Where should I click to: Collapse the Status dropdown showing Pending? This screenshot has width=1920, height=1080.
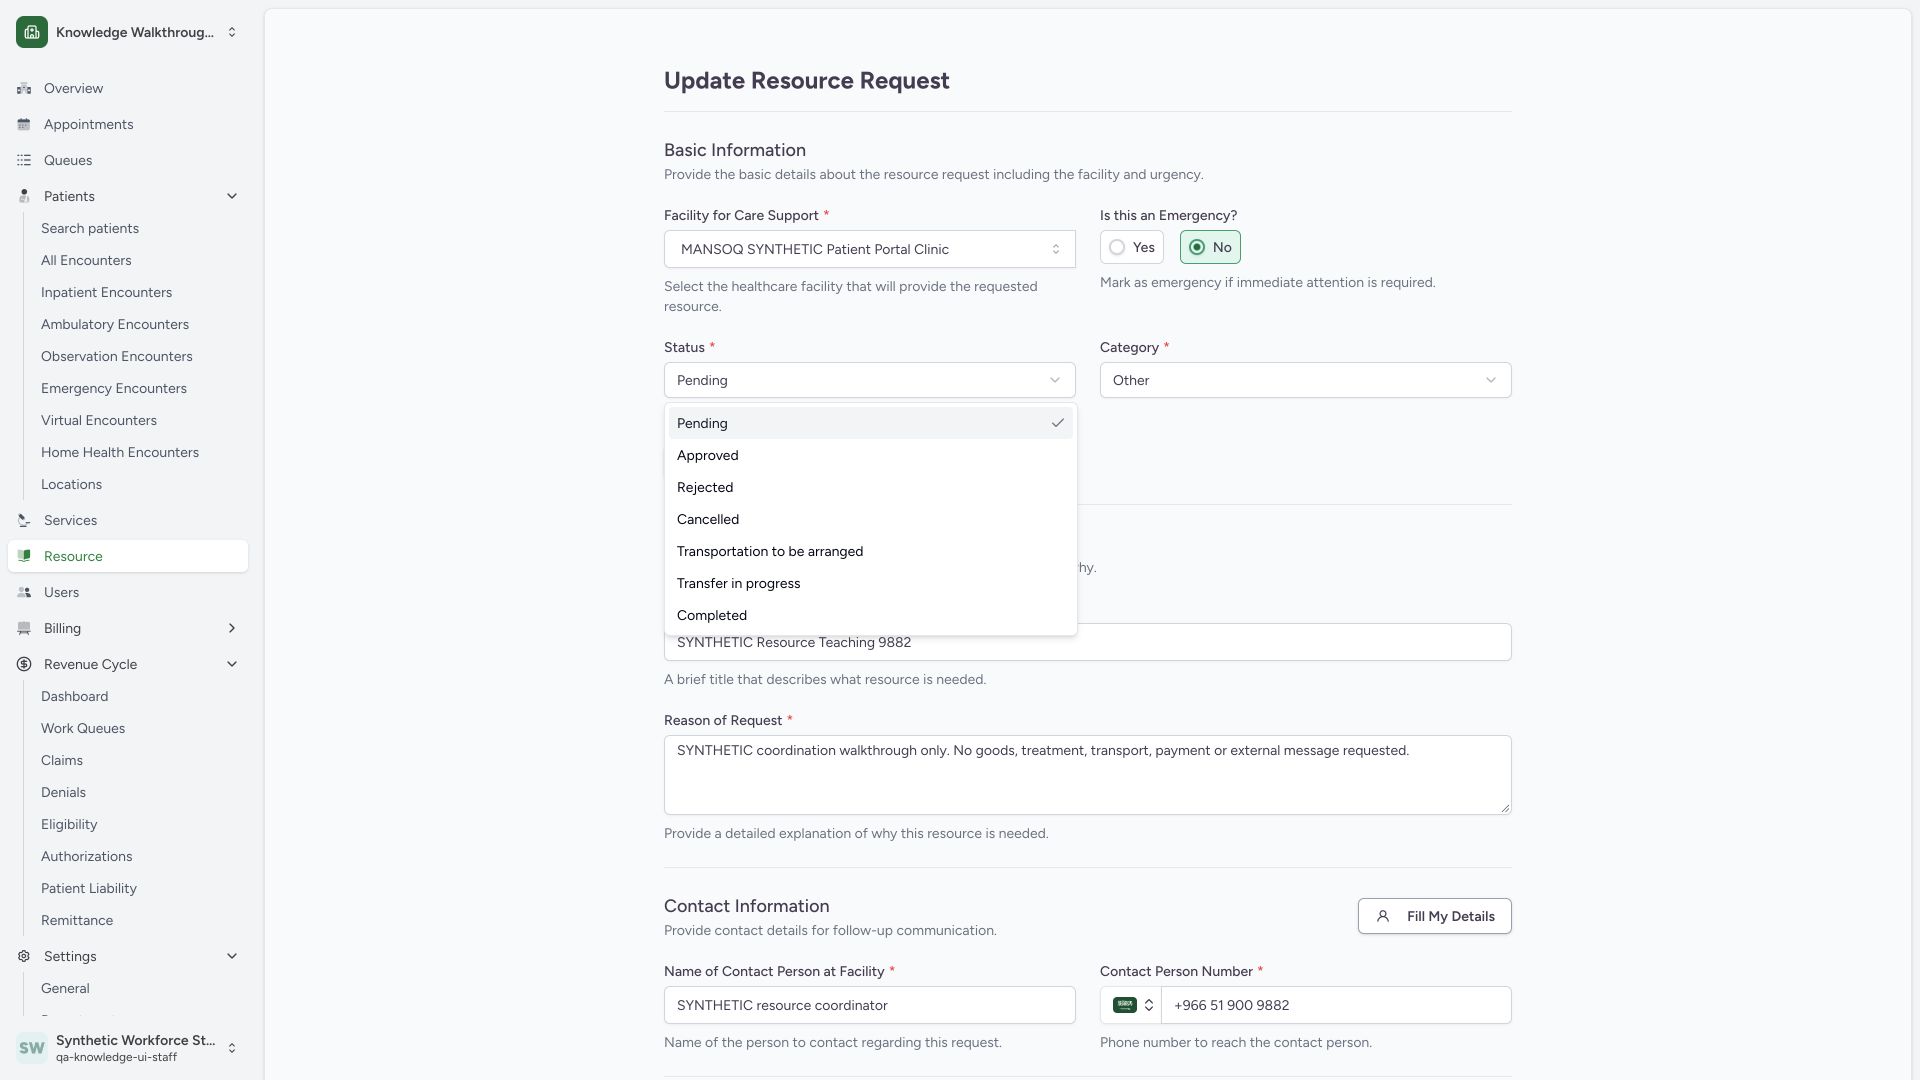pos(870,380)
